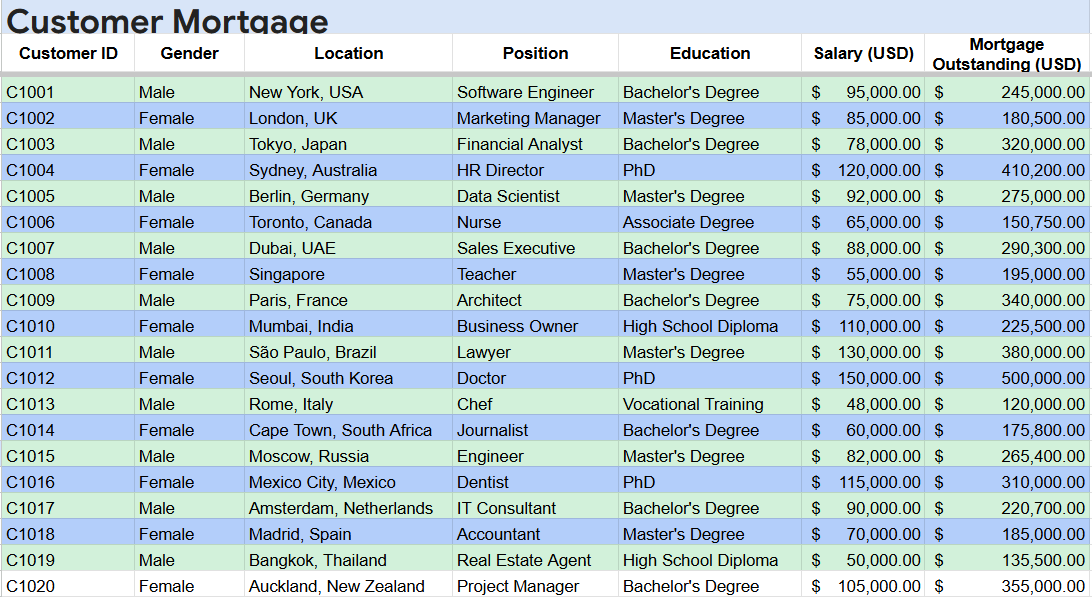Select the Gender column header
The height and width of the screenshot is (597, 1092).
pos(189,53)
